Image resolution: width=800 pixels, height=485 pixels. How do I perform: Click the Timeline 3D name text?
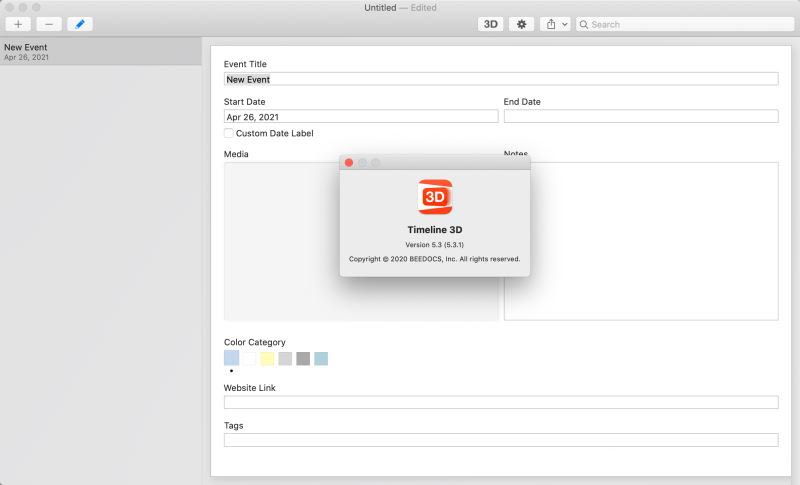435,230
